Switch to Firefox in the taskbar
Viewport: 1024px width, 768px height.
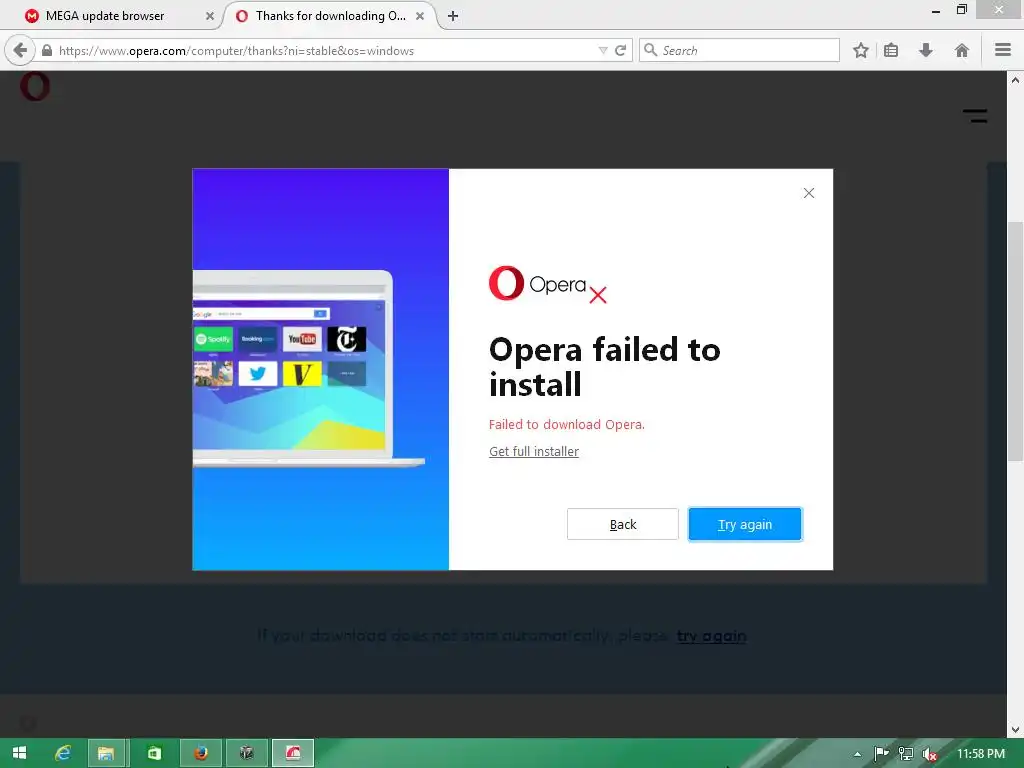[x=200, y=753]
